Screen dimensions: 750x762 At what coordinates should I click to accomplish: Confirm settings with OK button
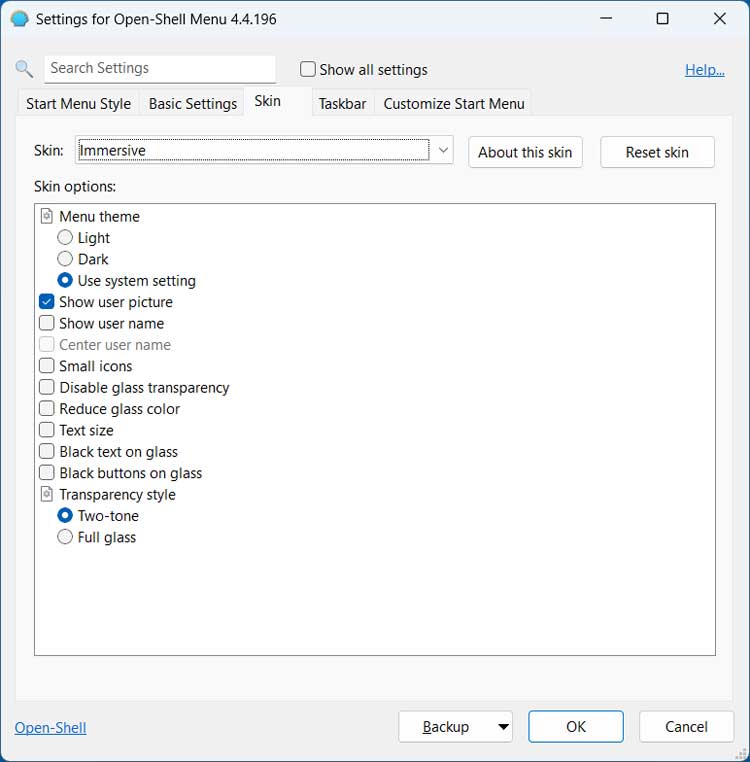pyautogui.click(x=576, y=727)
